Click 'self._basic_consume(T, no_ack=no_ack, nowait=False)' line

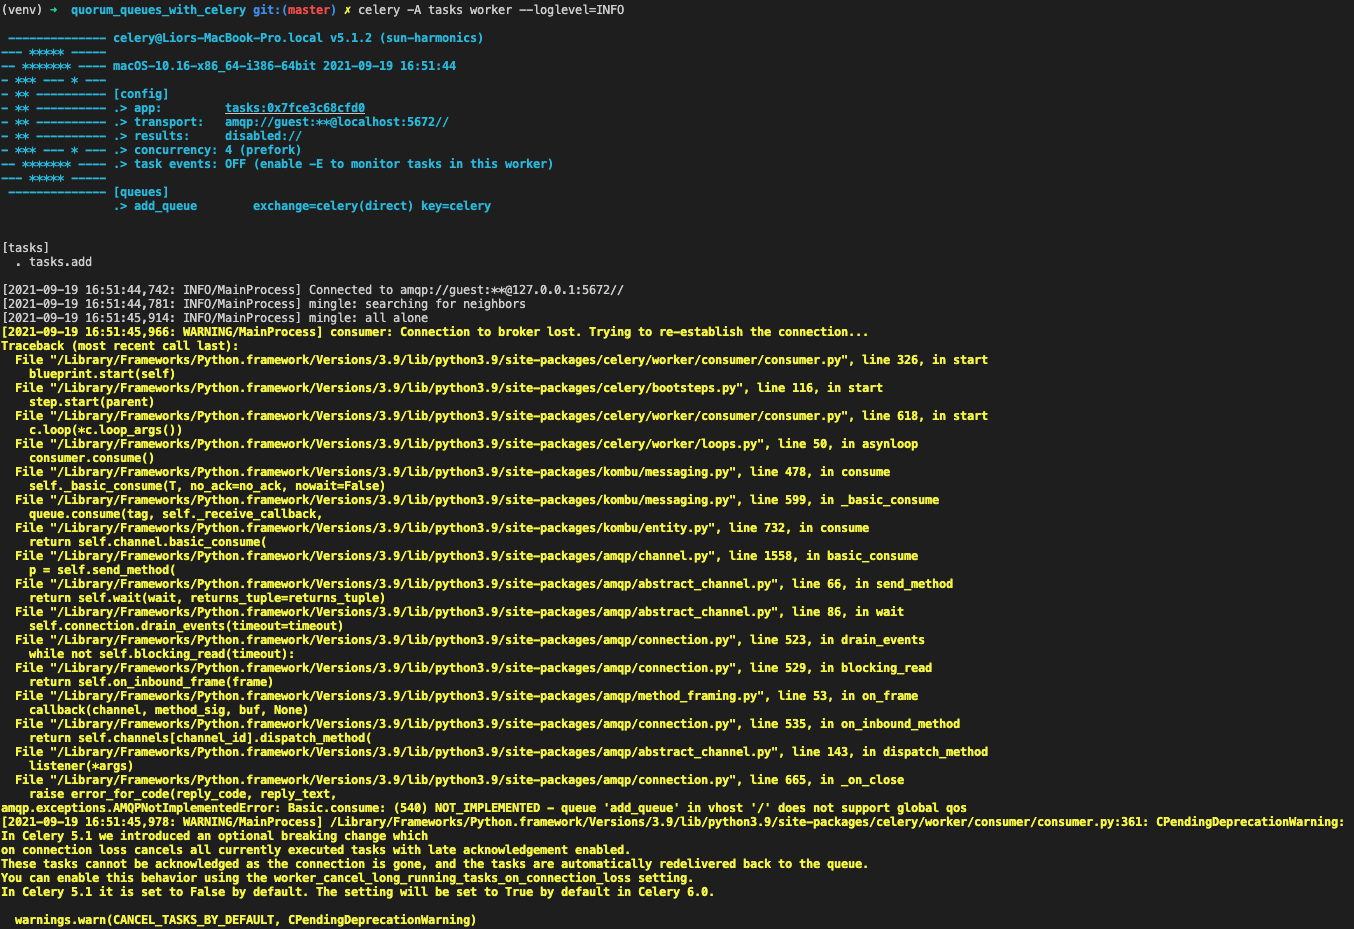207,486
